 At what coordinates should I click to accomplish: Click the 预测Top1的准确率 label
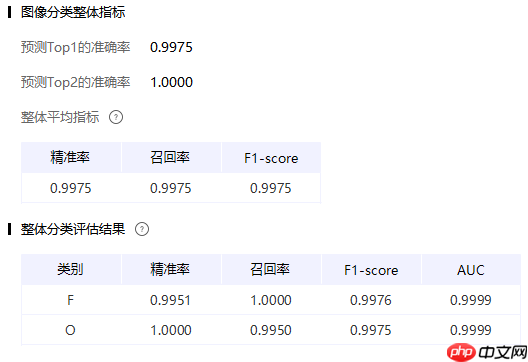click(x=75, y=47)
